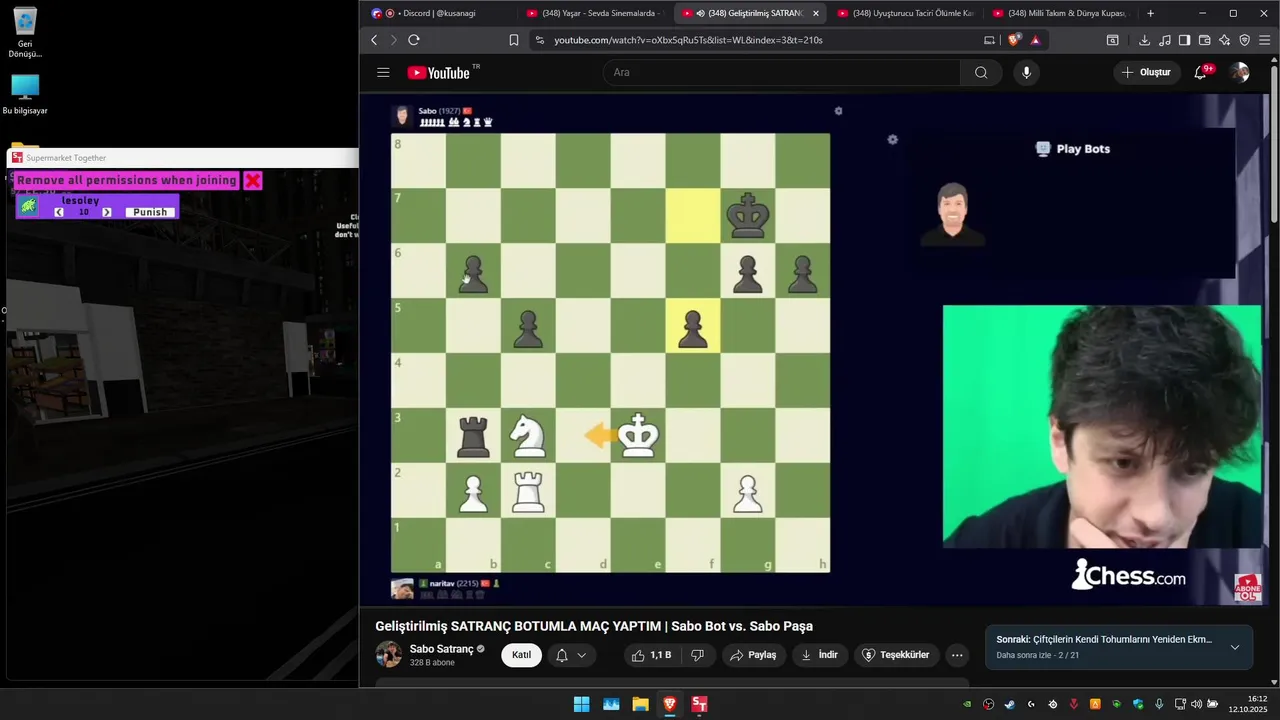Close the Remove all permissions red X

[x=253, y=180]
